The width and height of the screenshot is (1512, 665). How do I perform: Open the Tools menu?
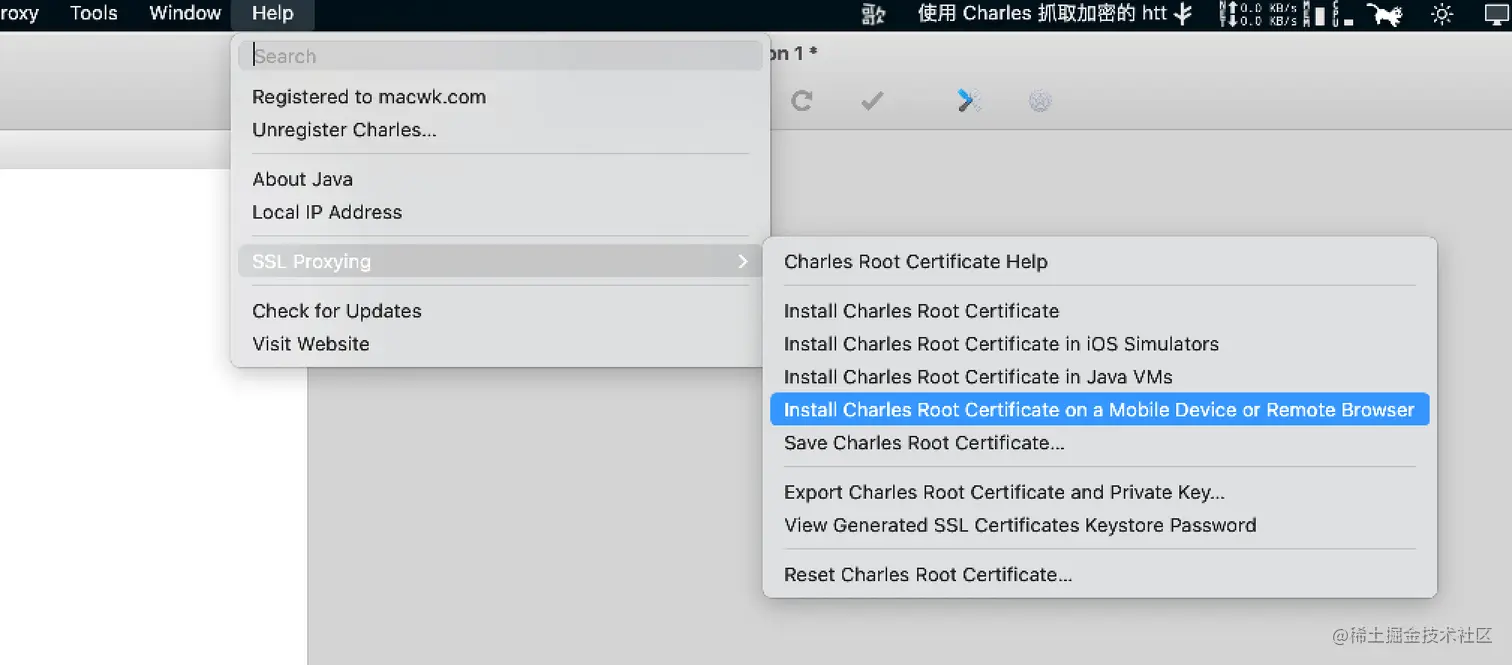pyautogui.click(x=93, y=13)
